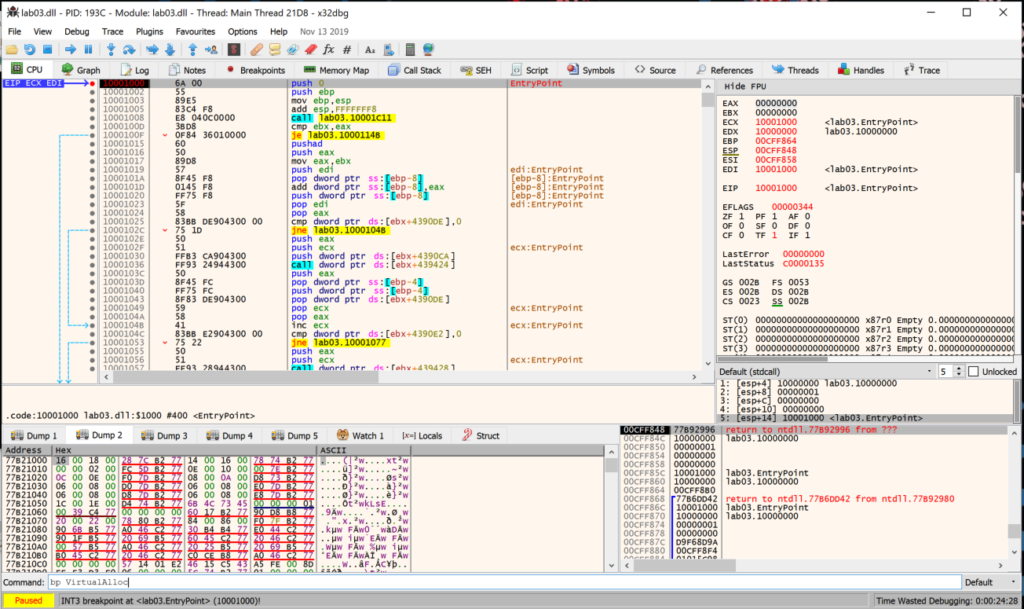This screenshot has height=609, width=1024.
Task: Pause execution with the pause icon
Action: click(x=88, y=50)
